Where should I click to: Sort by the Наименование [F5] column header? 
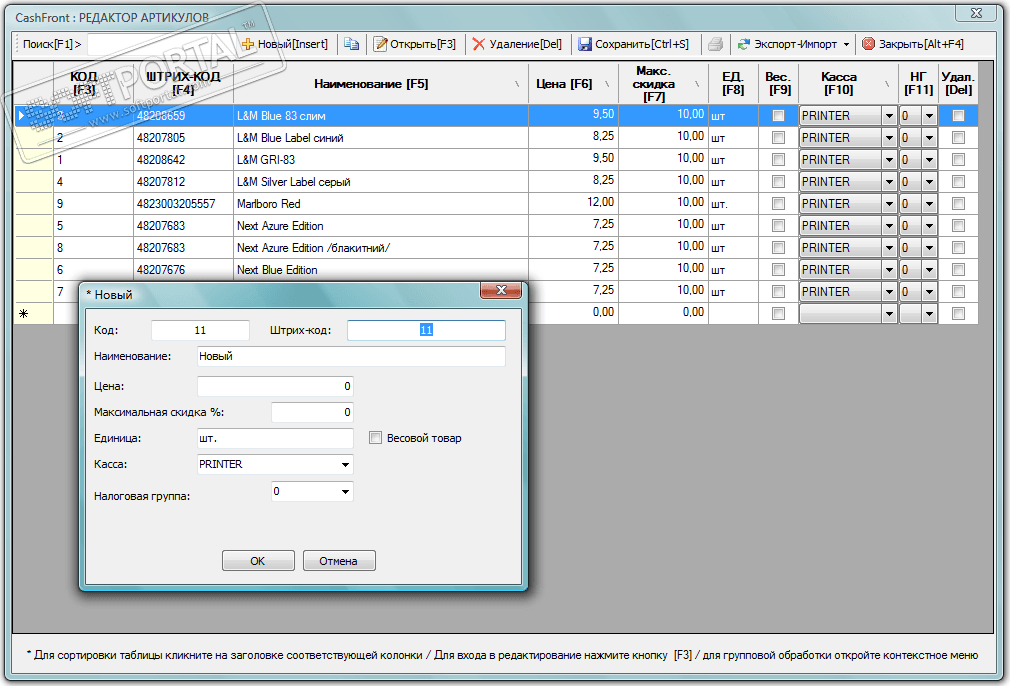tap(380, 84)
